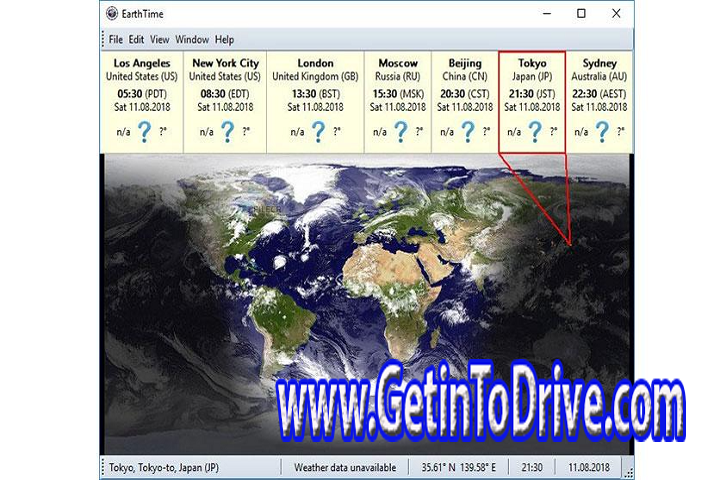Click United Kingdom (GB) country label
Screen dimensions: 720x480
315,76
